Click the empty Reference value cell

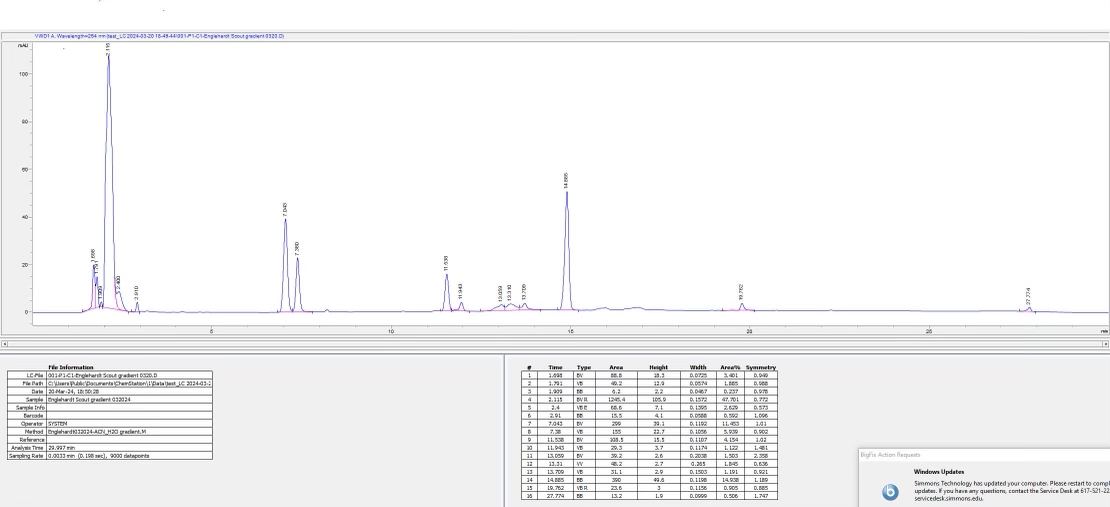(129, 440)
